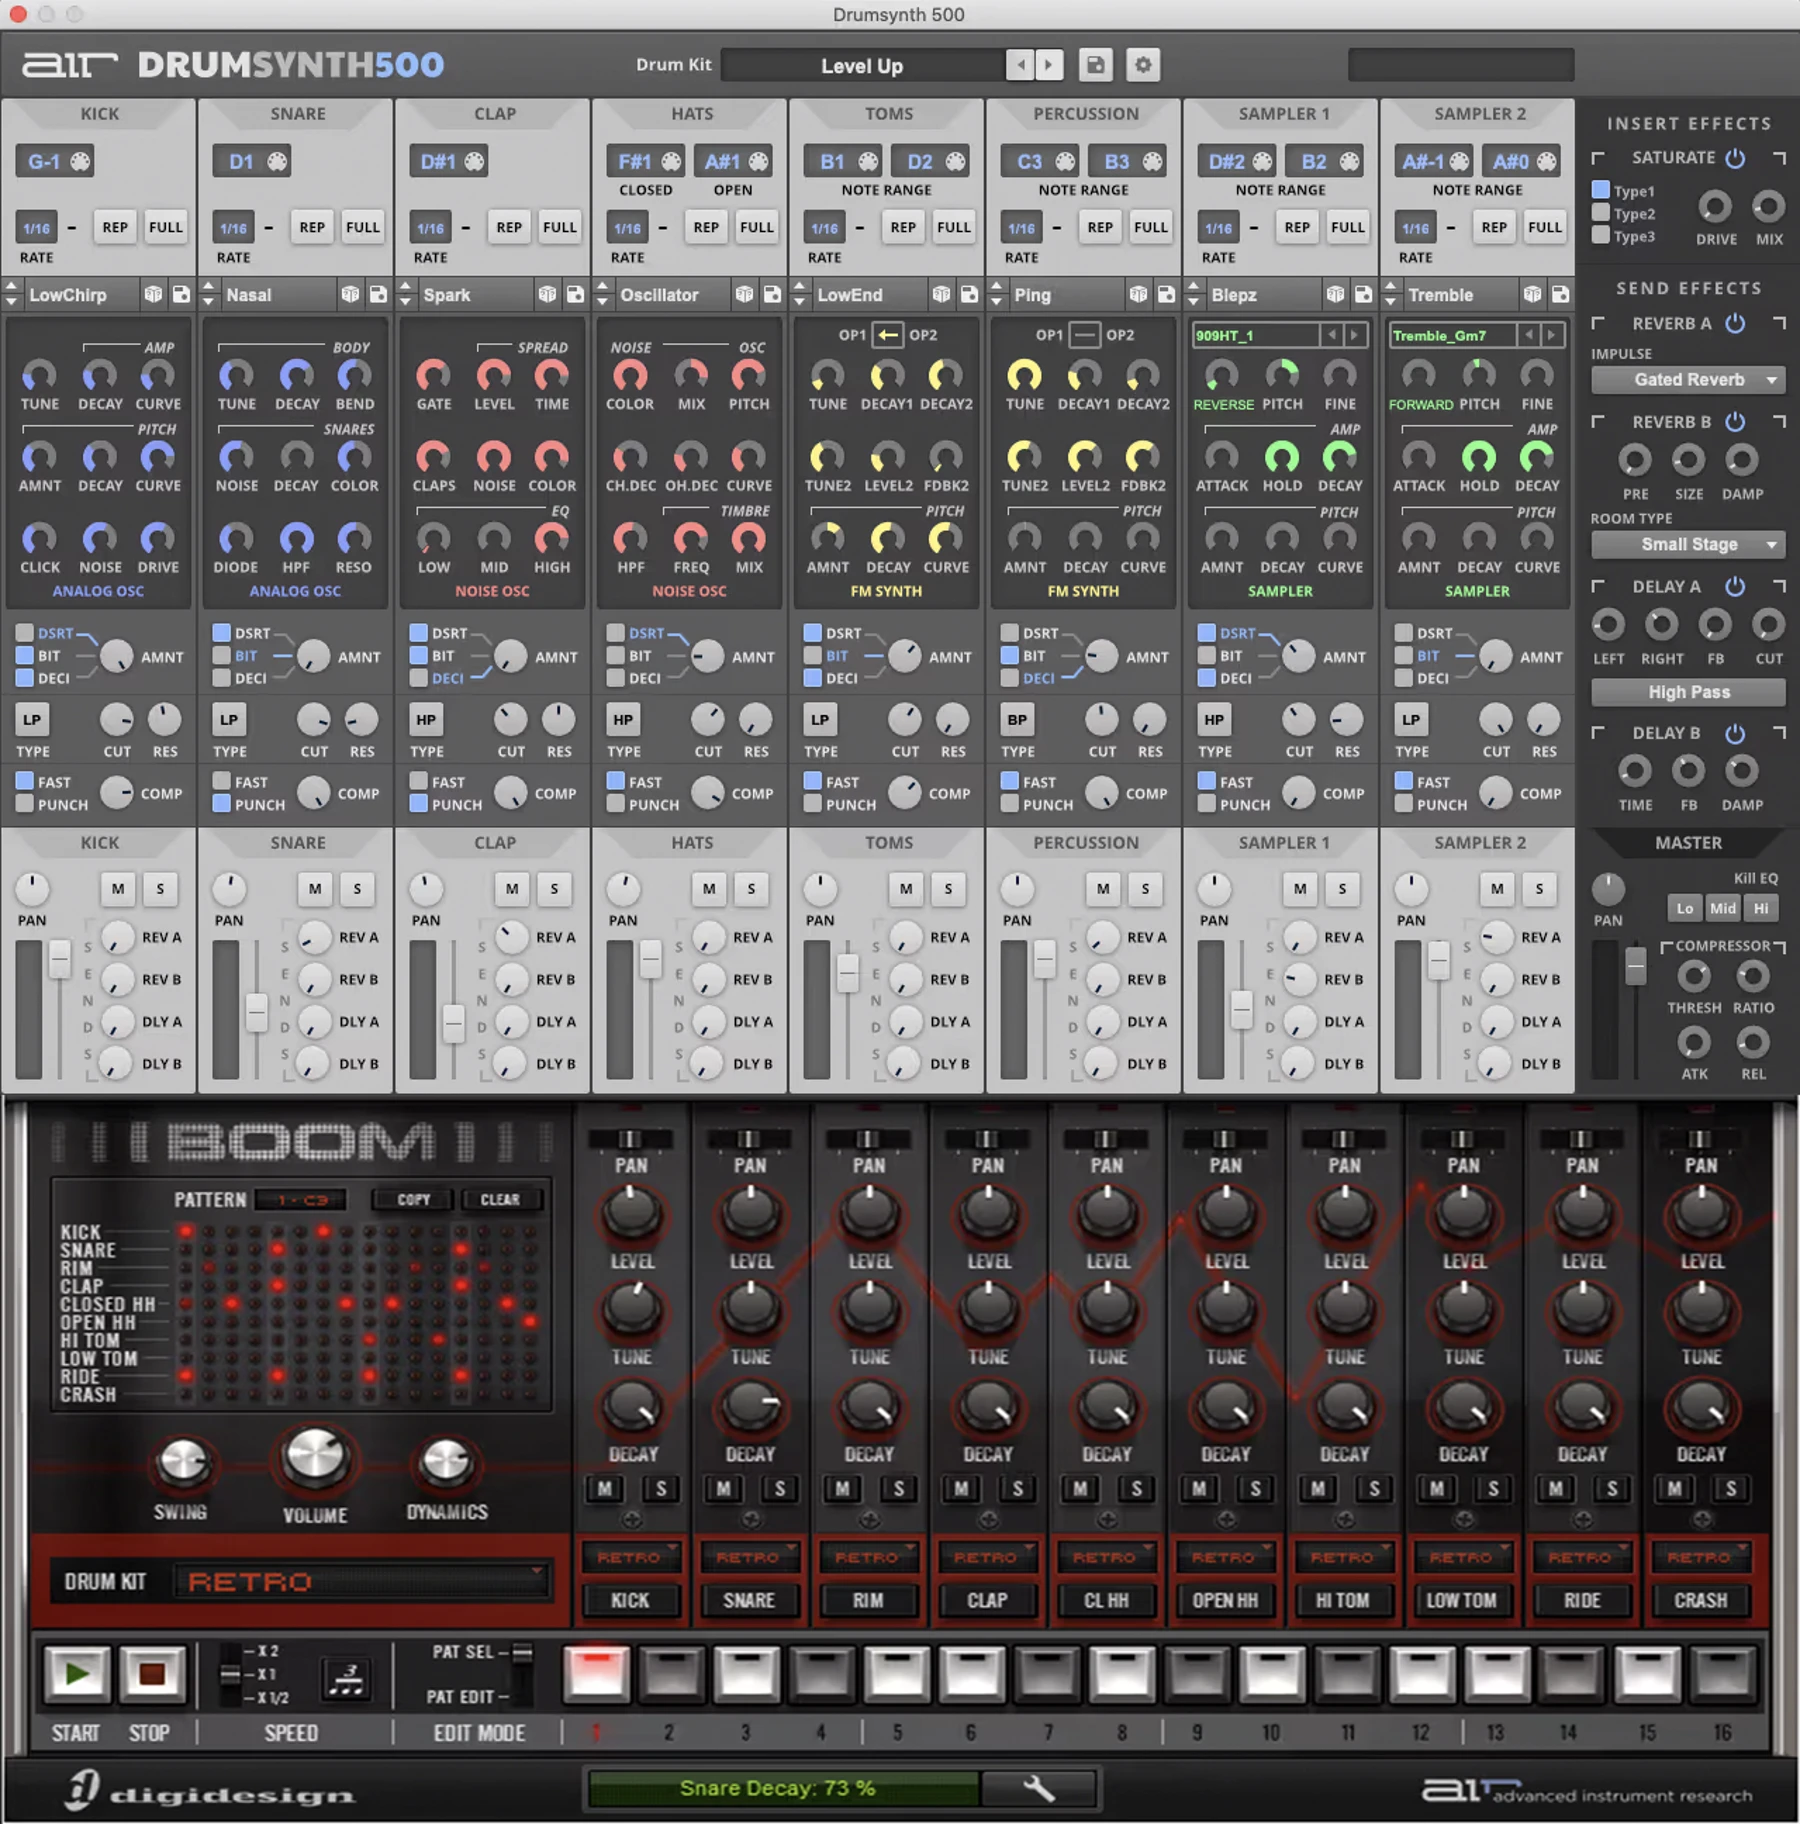Toggle Delay B power button
Screen dimensions: 1800x1824
coord(1736,733)
